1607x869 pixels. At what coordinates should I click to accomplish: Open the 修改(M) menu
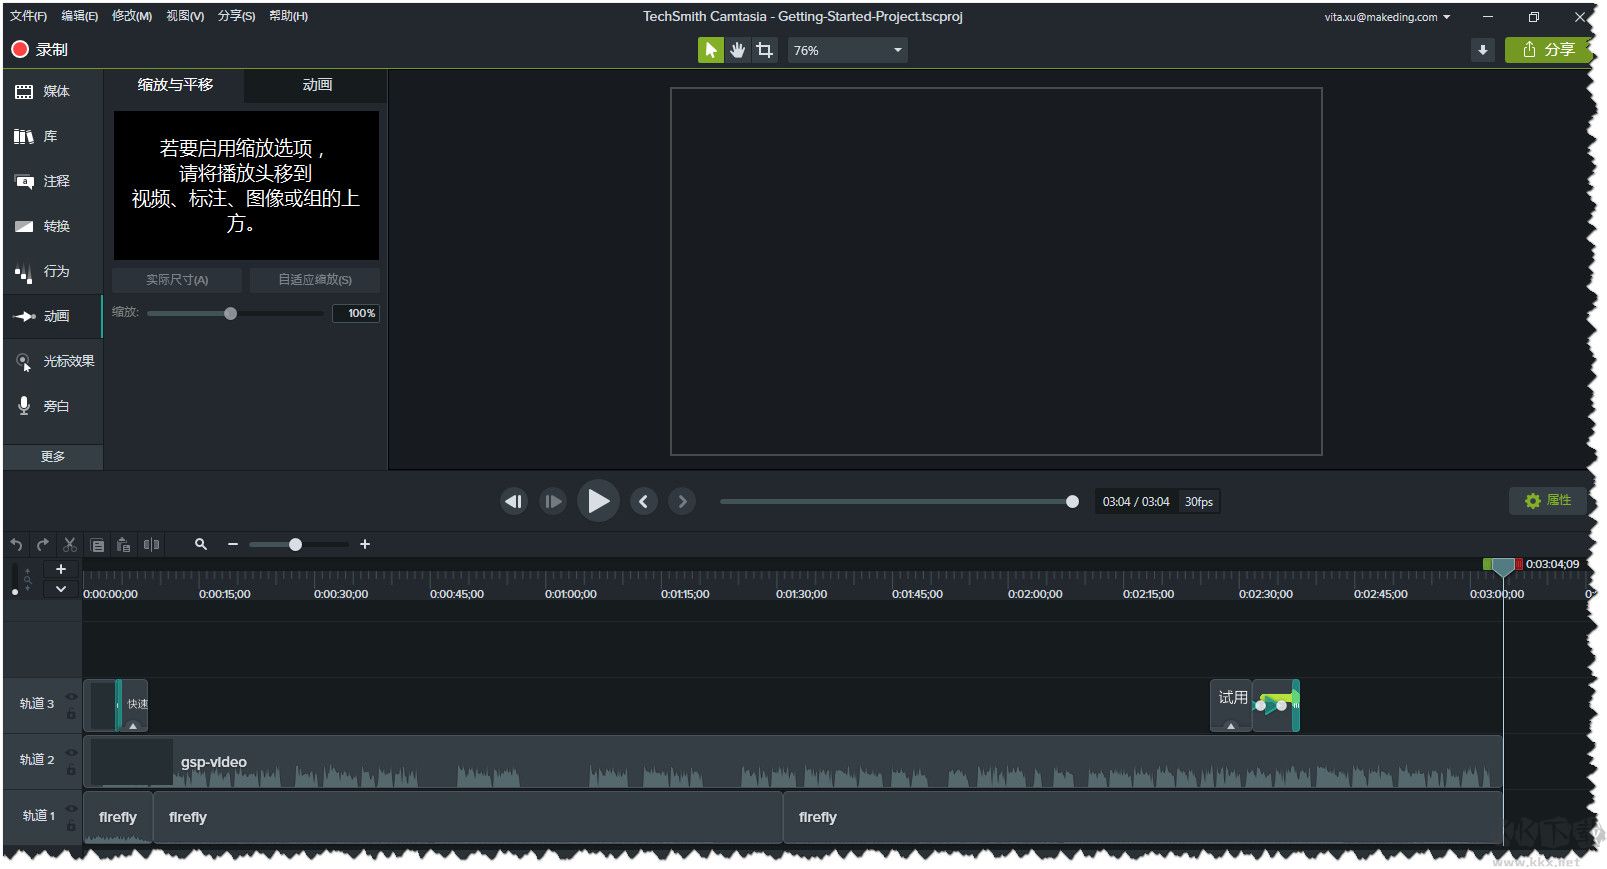(131, 16)
